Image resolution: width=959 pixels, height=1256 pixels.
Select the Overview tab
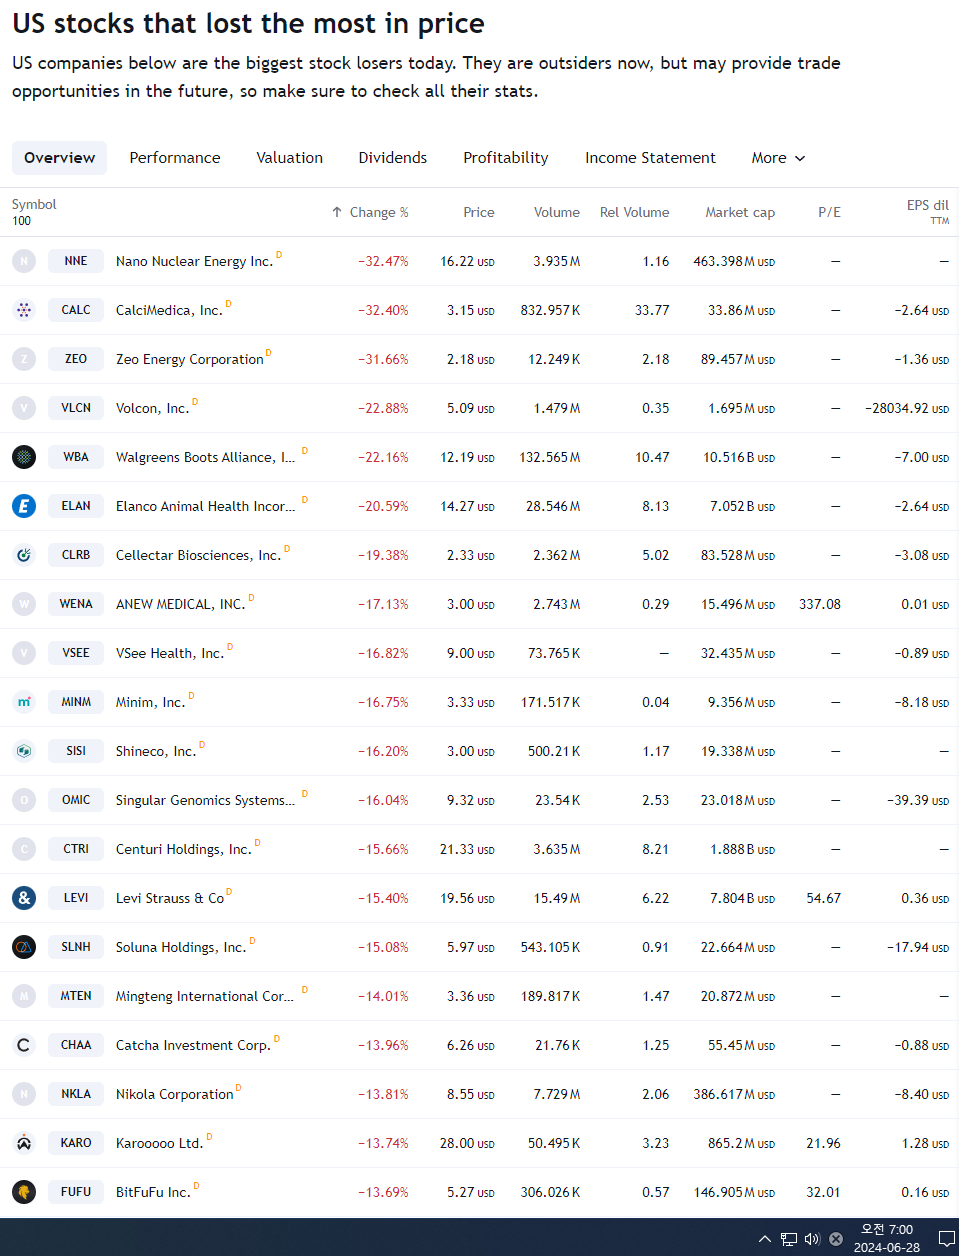point(60,158)
